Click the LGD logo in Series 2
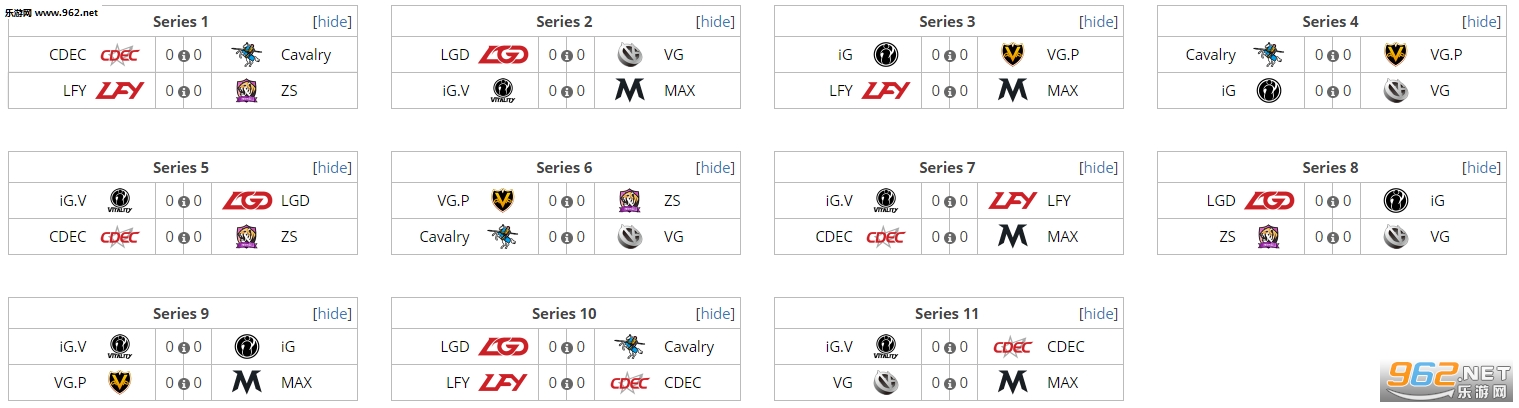The height and width of the screenshot is (408, 1519). [503, 55]
